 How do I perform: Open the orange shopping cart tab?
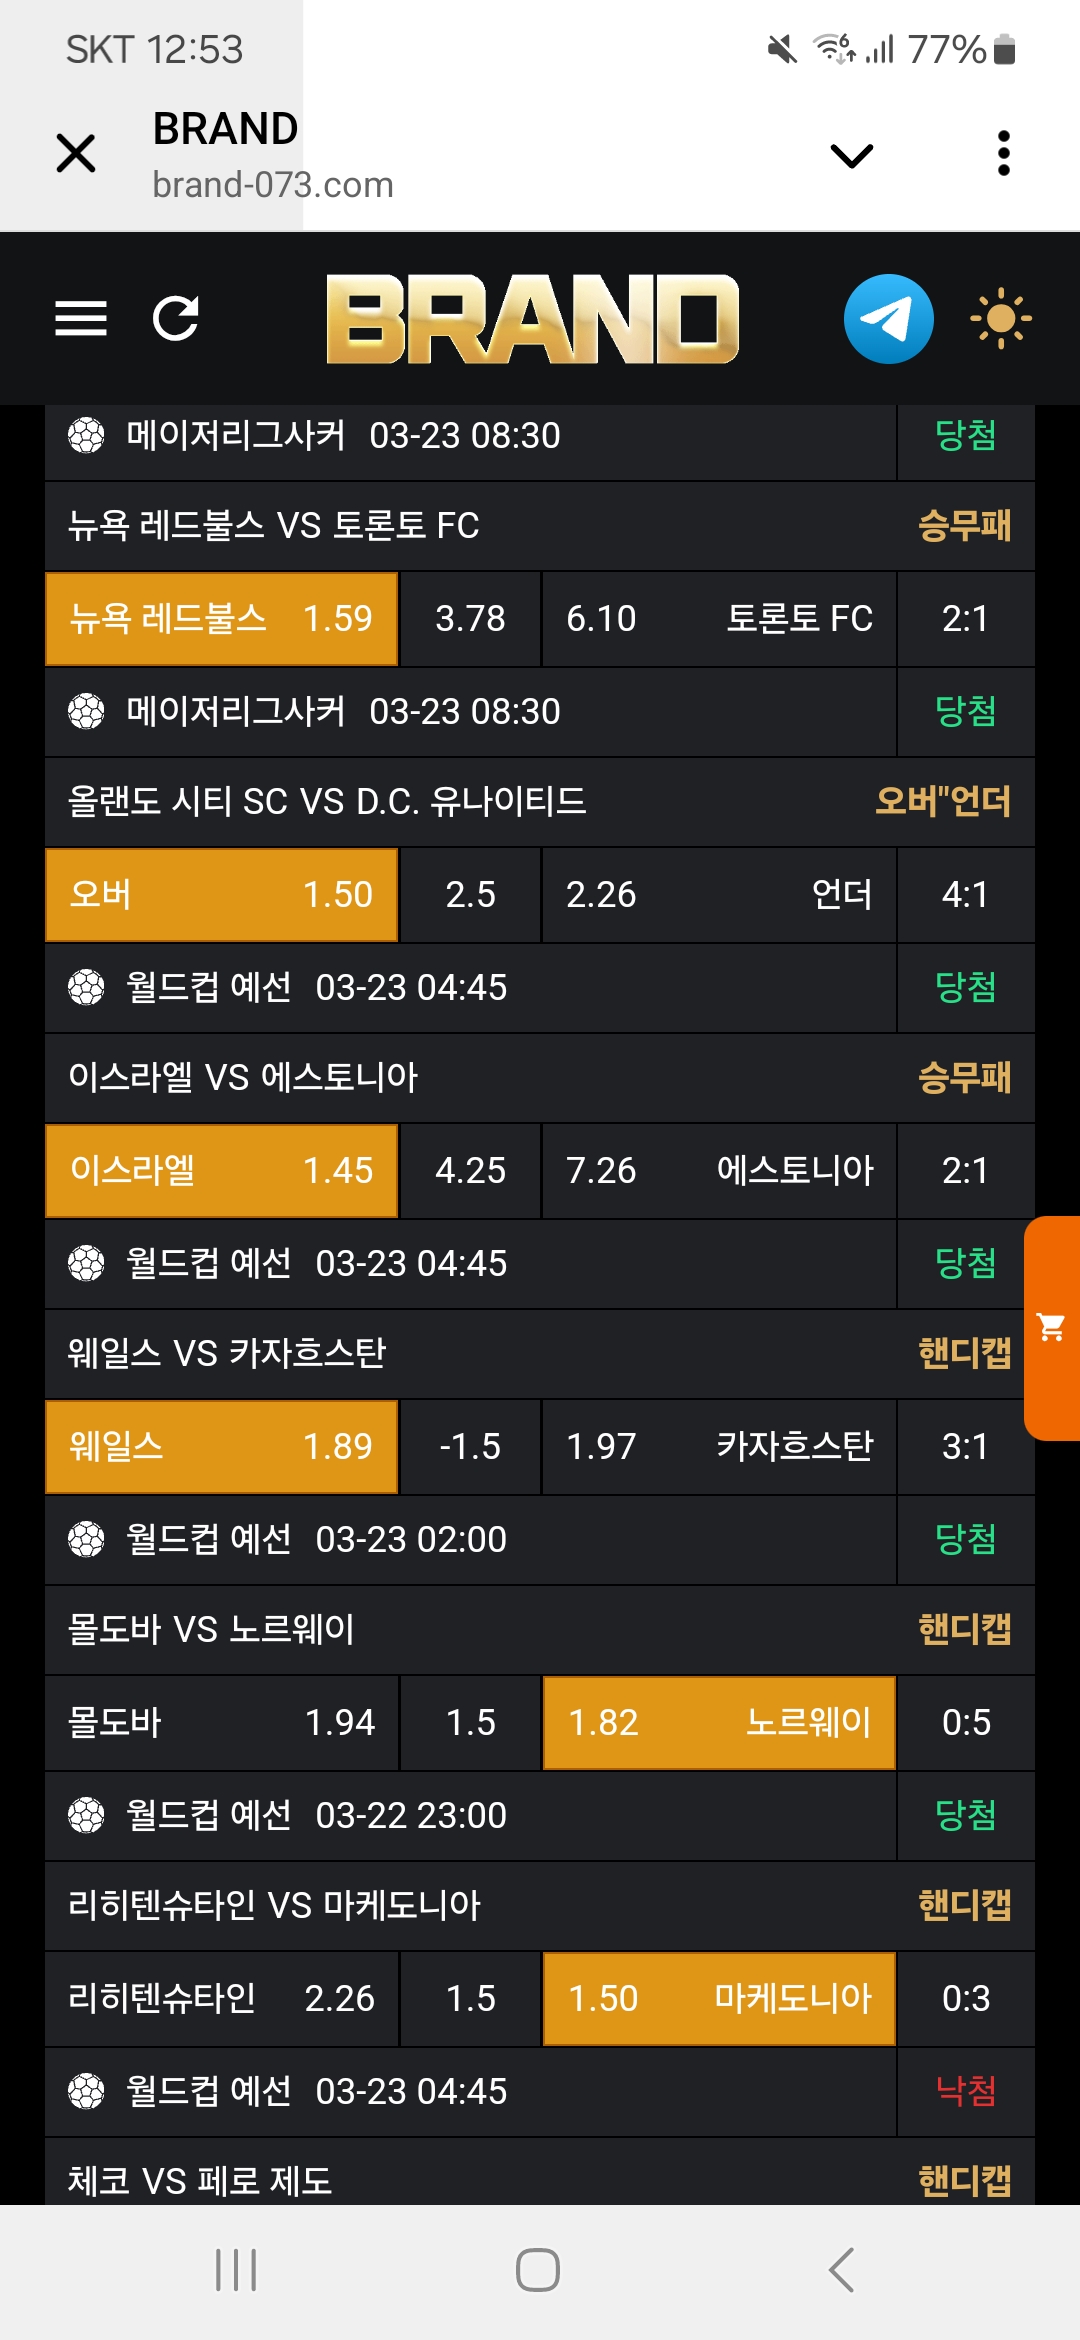(x=1052, y=1328)
